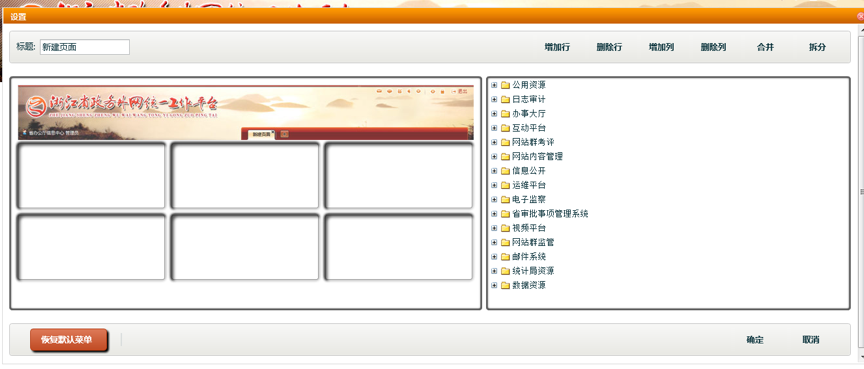The width and height of the screenshot is (864, 369).
Task: Click the 标题 input field
Action: coord(85,47)
